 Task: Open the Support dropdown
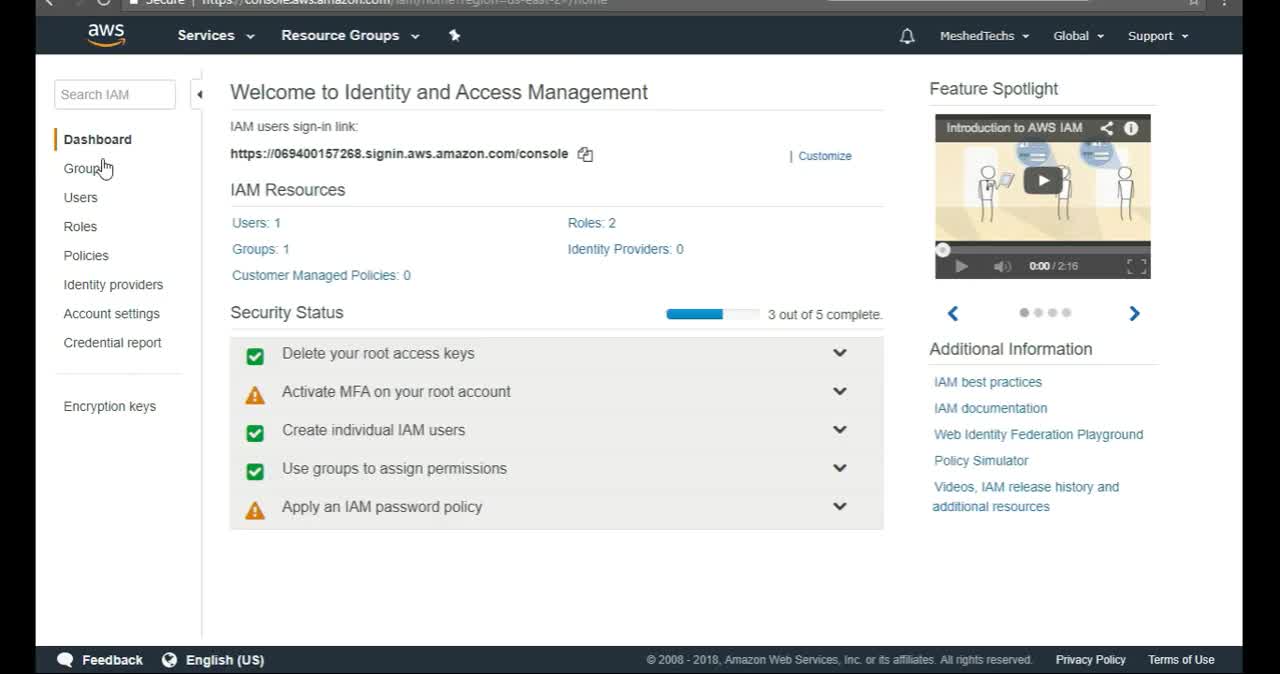[1156, 36]
